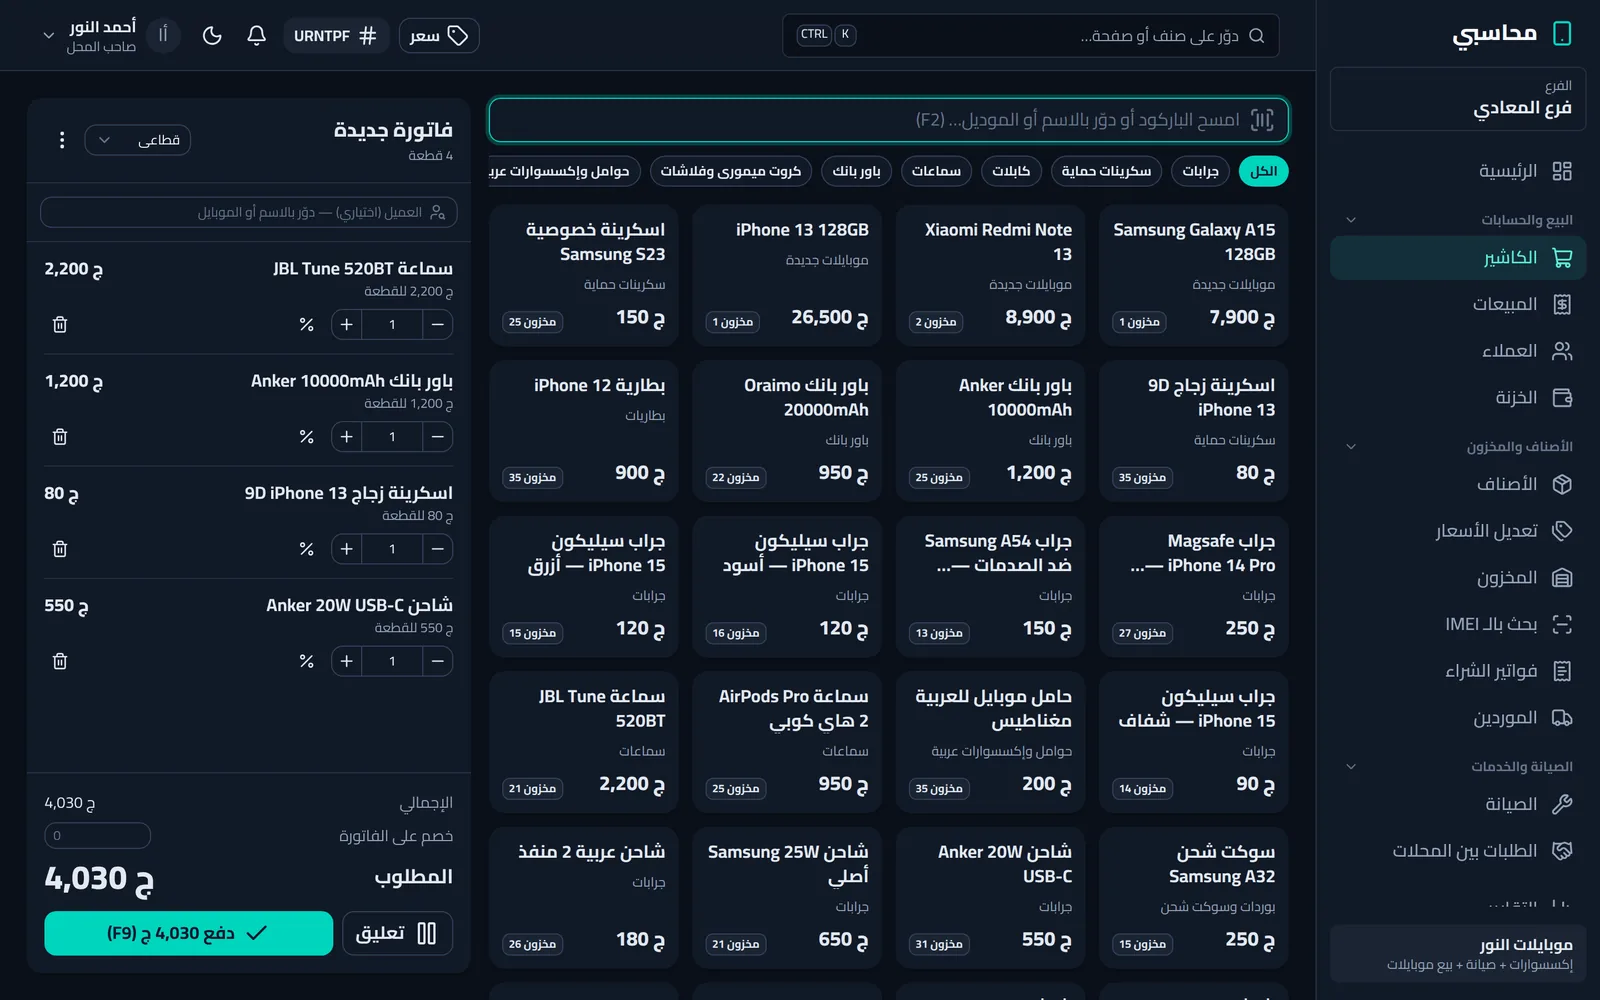Open الخزنة treasury page
The image size is (1600, 1000).
click(x=1458, y=398)
